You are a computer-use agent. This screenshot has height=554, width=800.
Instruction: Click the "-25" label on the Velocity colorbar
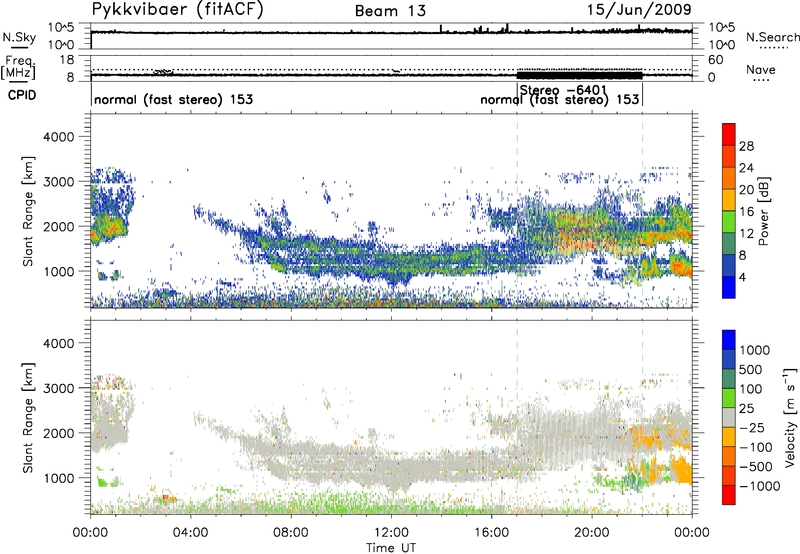click(x=754, y=427)
